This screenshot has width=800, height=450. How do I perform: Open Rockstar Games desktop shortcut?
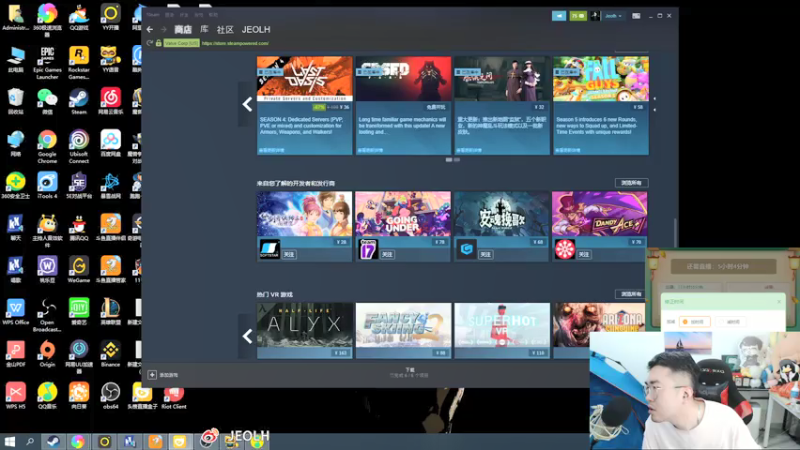[x=79, y=62]
